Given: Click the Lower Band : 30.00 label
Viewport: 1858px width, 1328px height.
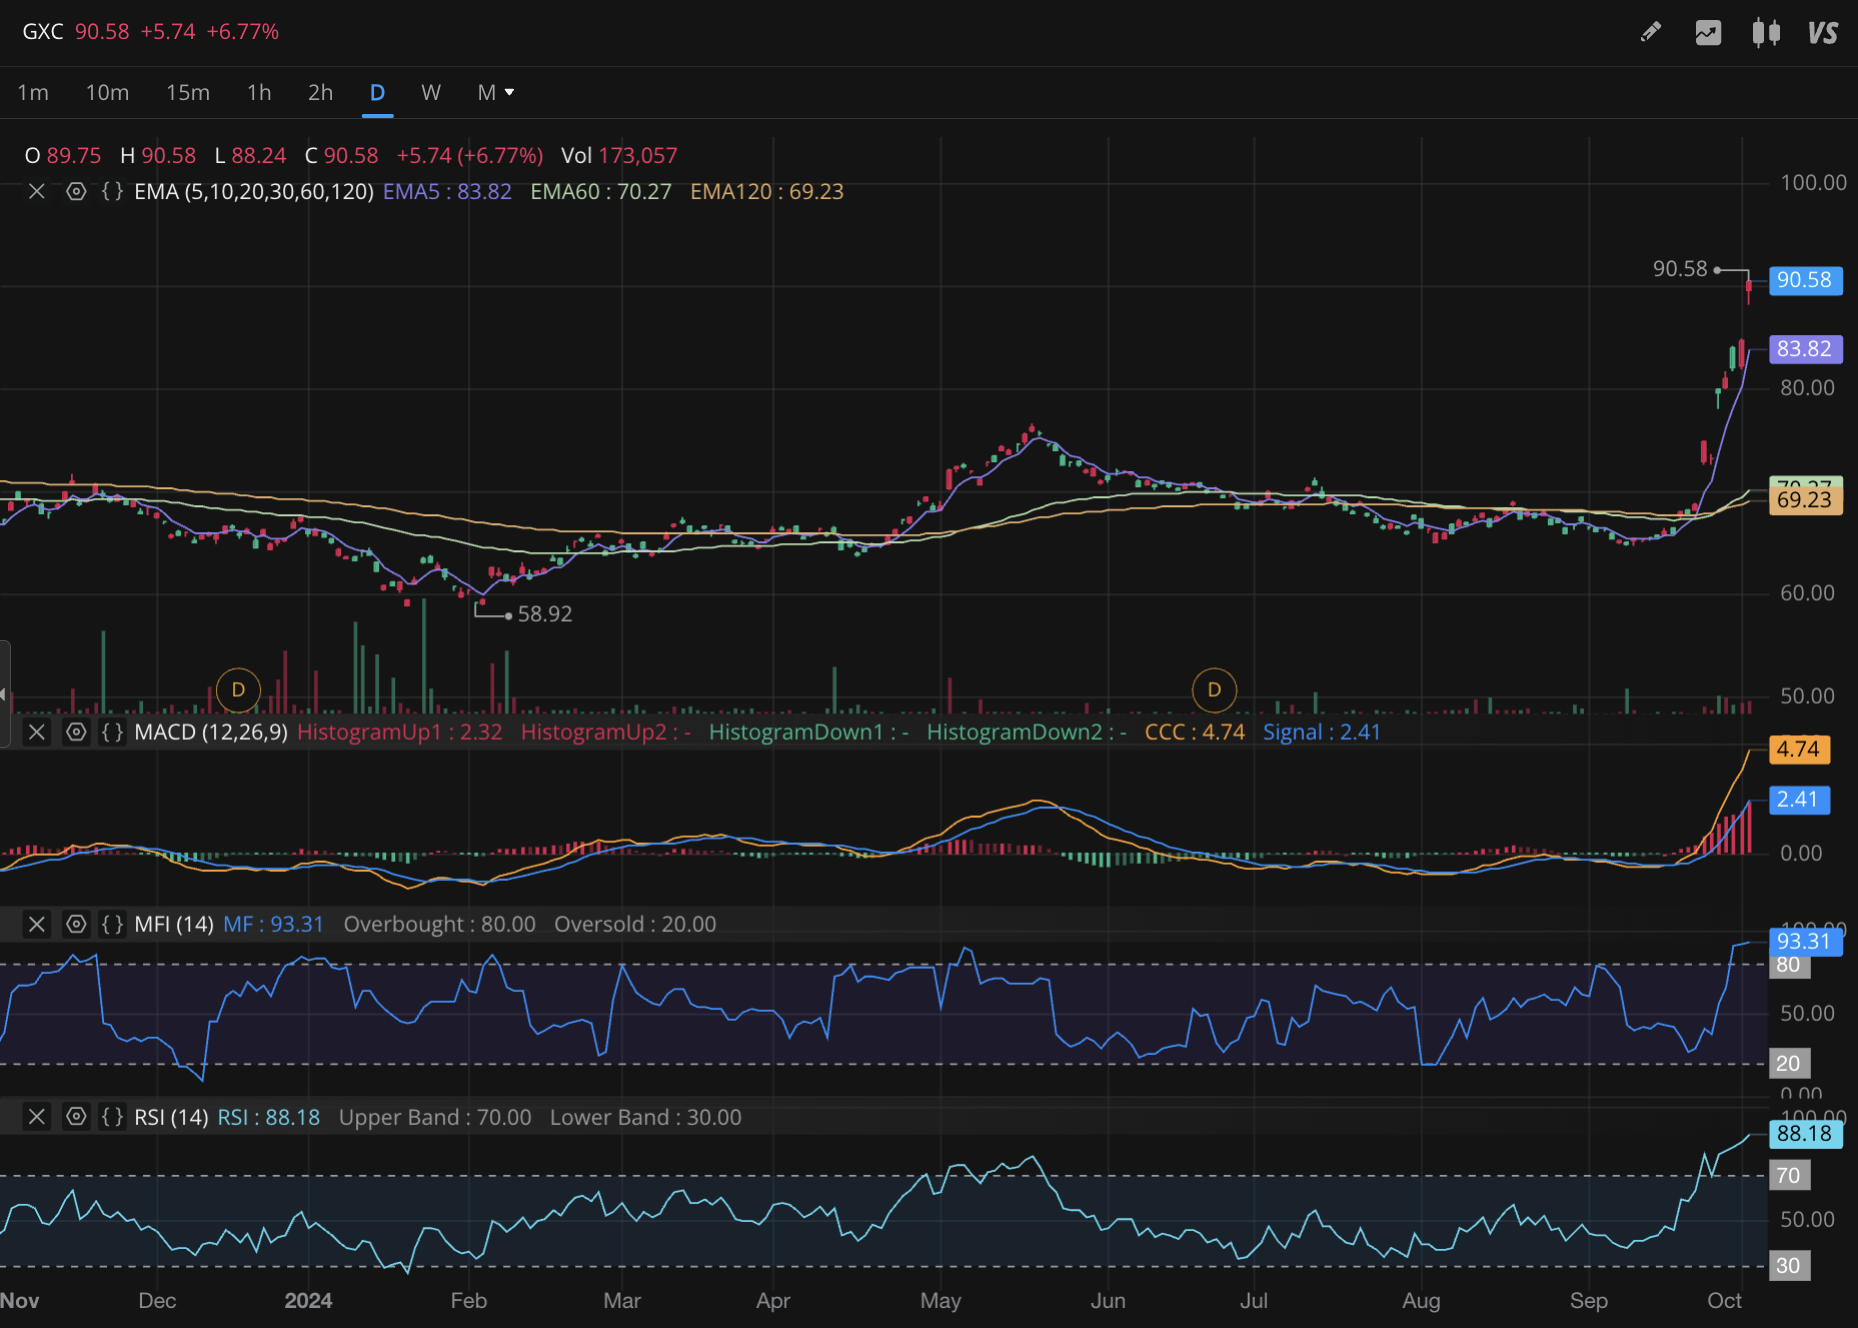Looking at the screenshot, I should point(646,1117).
